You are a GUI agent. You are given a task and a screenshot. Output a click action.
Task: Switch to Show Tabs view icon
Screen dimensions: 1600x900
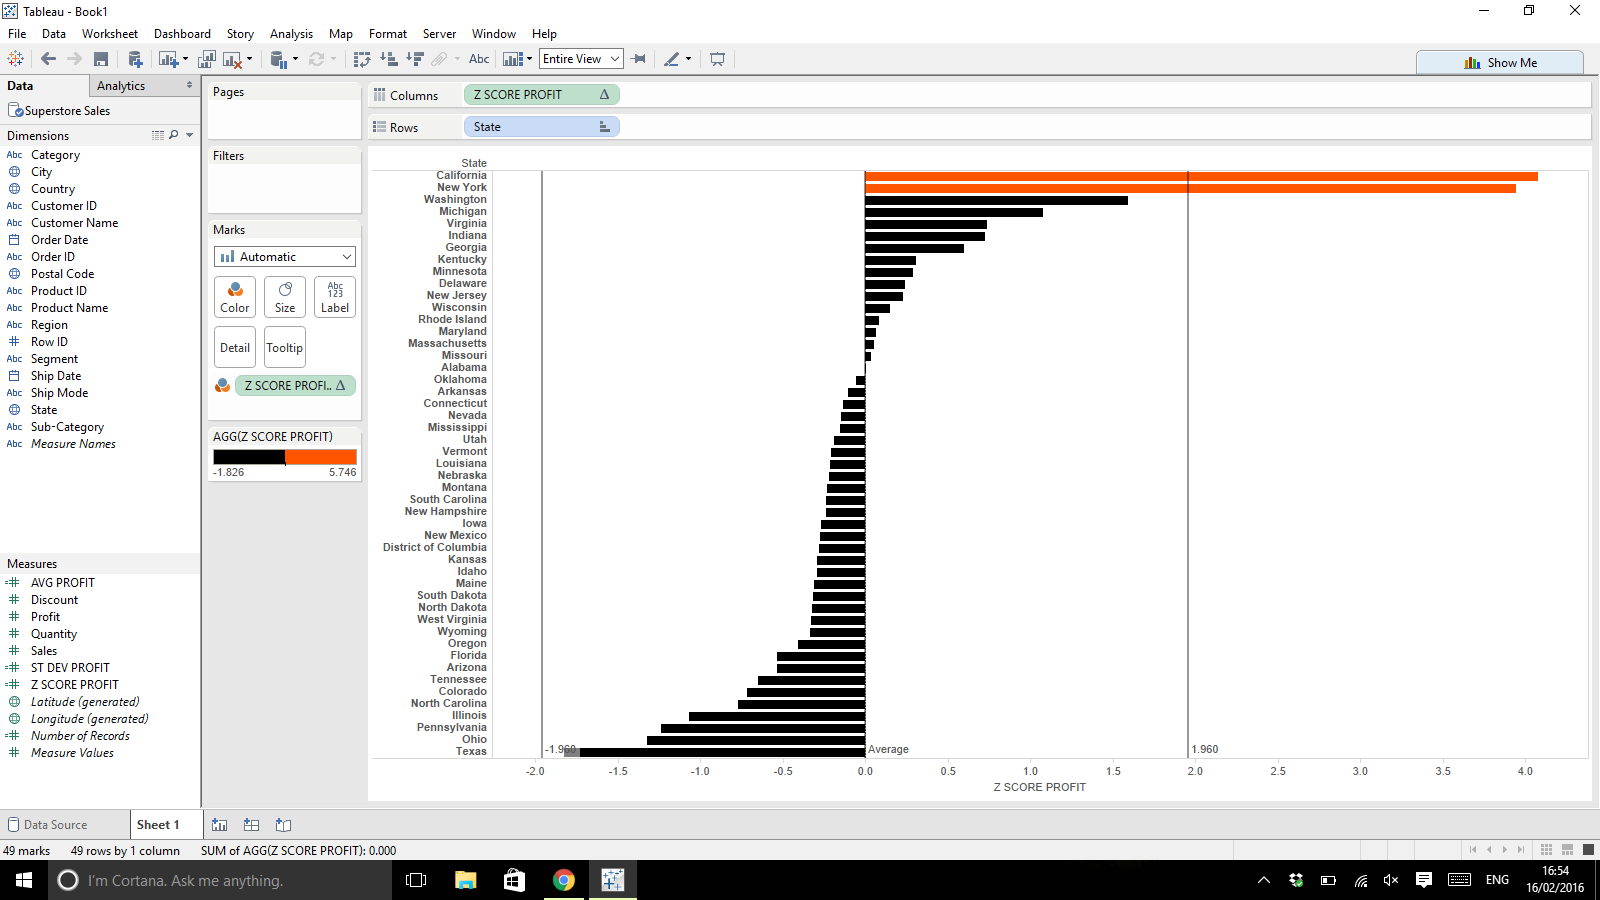pyautogui.click(x=1588, y=850)
